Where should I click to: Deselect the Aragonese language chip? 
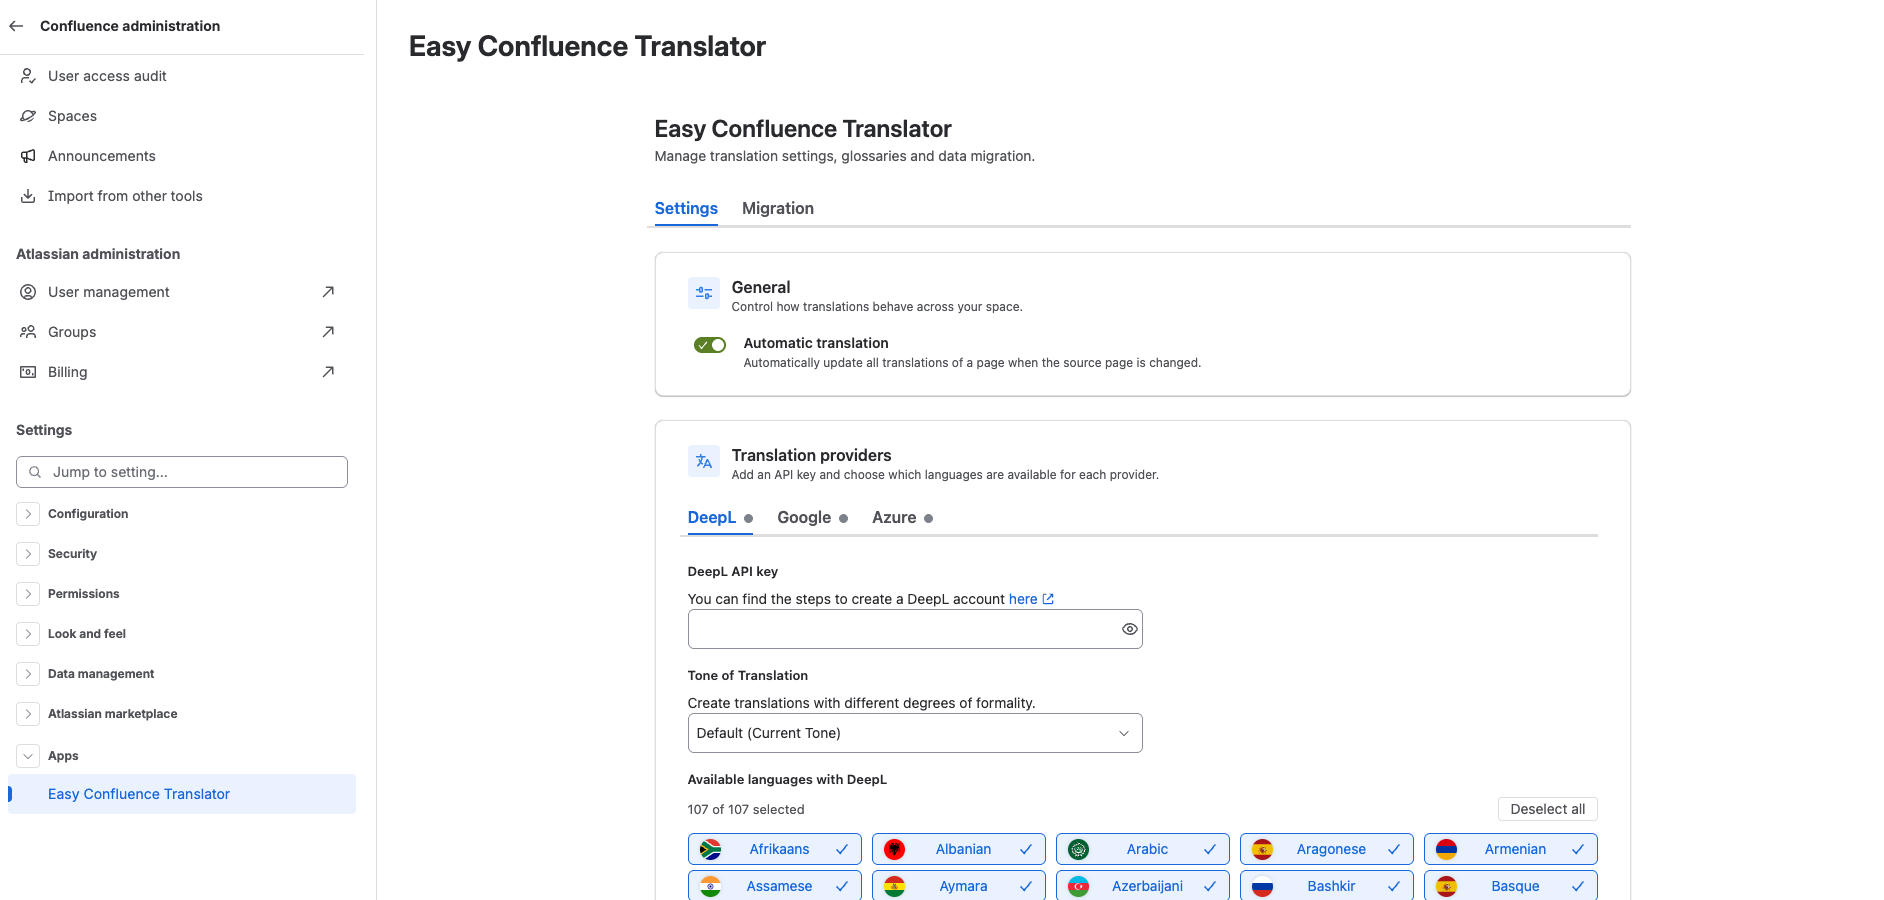tap(1327, 849)
